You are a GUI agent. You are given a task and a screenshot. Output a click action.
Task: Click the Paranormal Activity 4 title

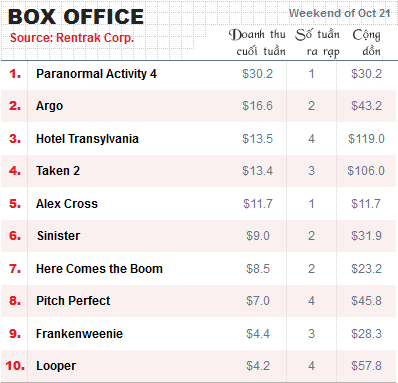[96, 74]
